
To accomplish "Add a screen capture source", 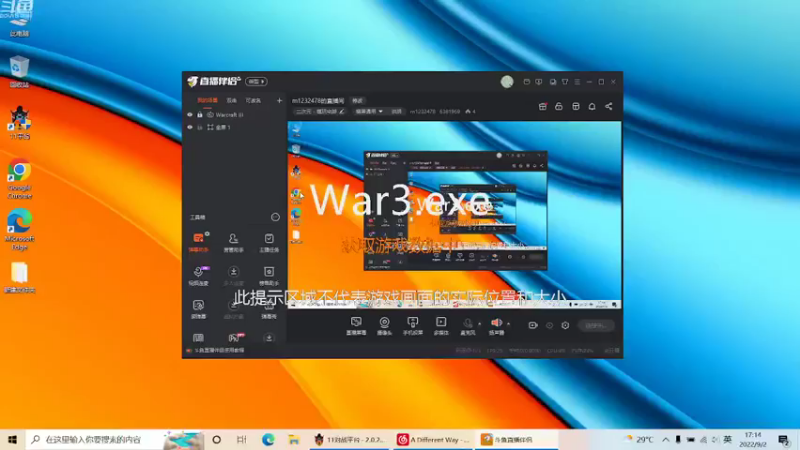I will coord(356,326).
